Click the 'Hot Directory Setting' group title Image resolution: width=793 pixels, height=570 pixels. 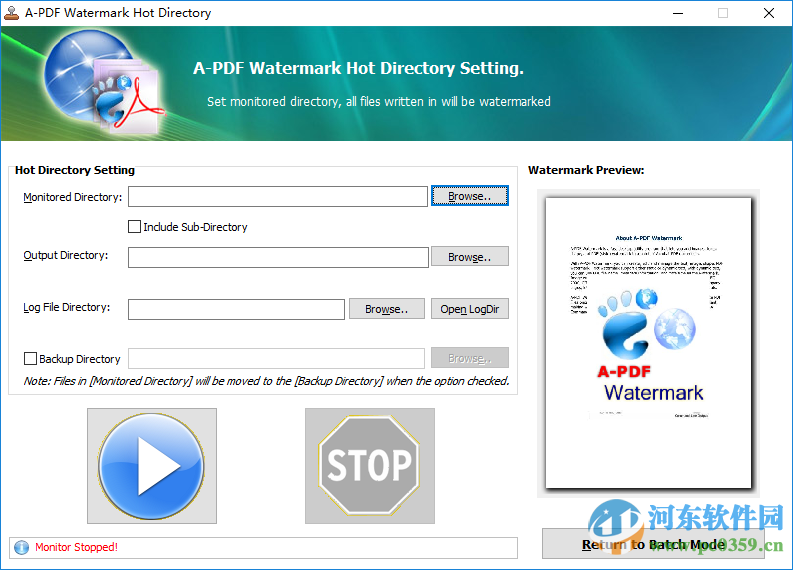tap(75, 170)
